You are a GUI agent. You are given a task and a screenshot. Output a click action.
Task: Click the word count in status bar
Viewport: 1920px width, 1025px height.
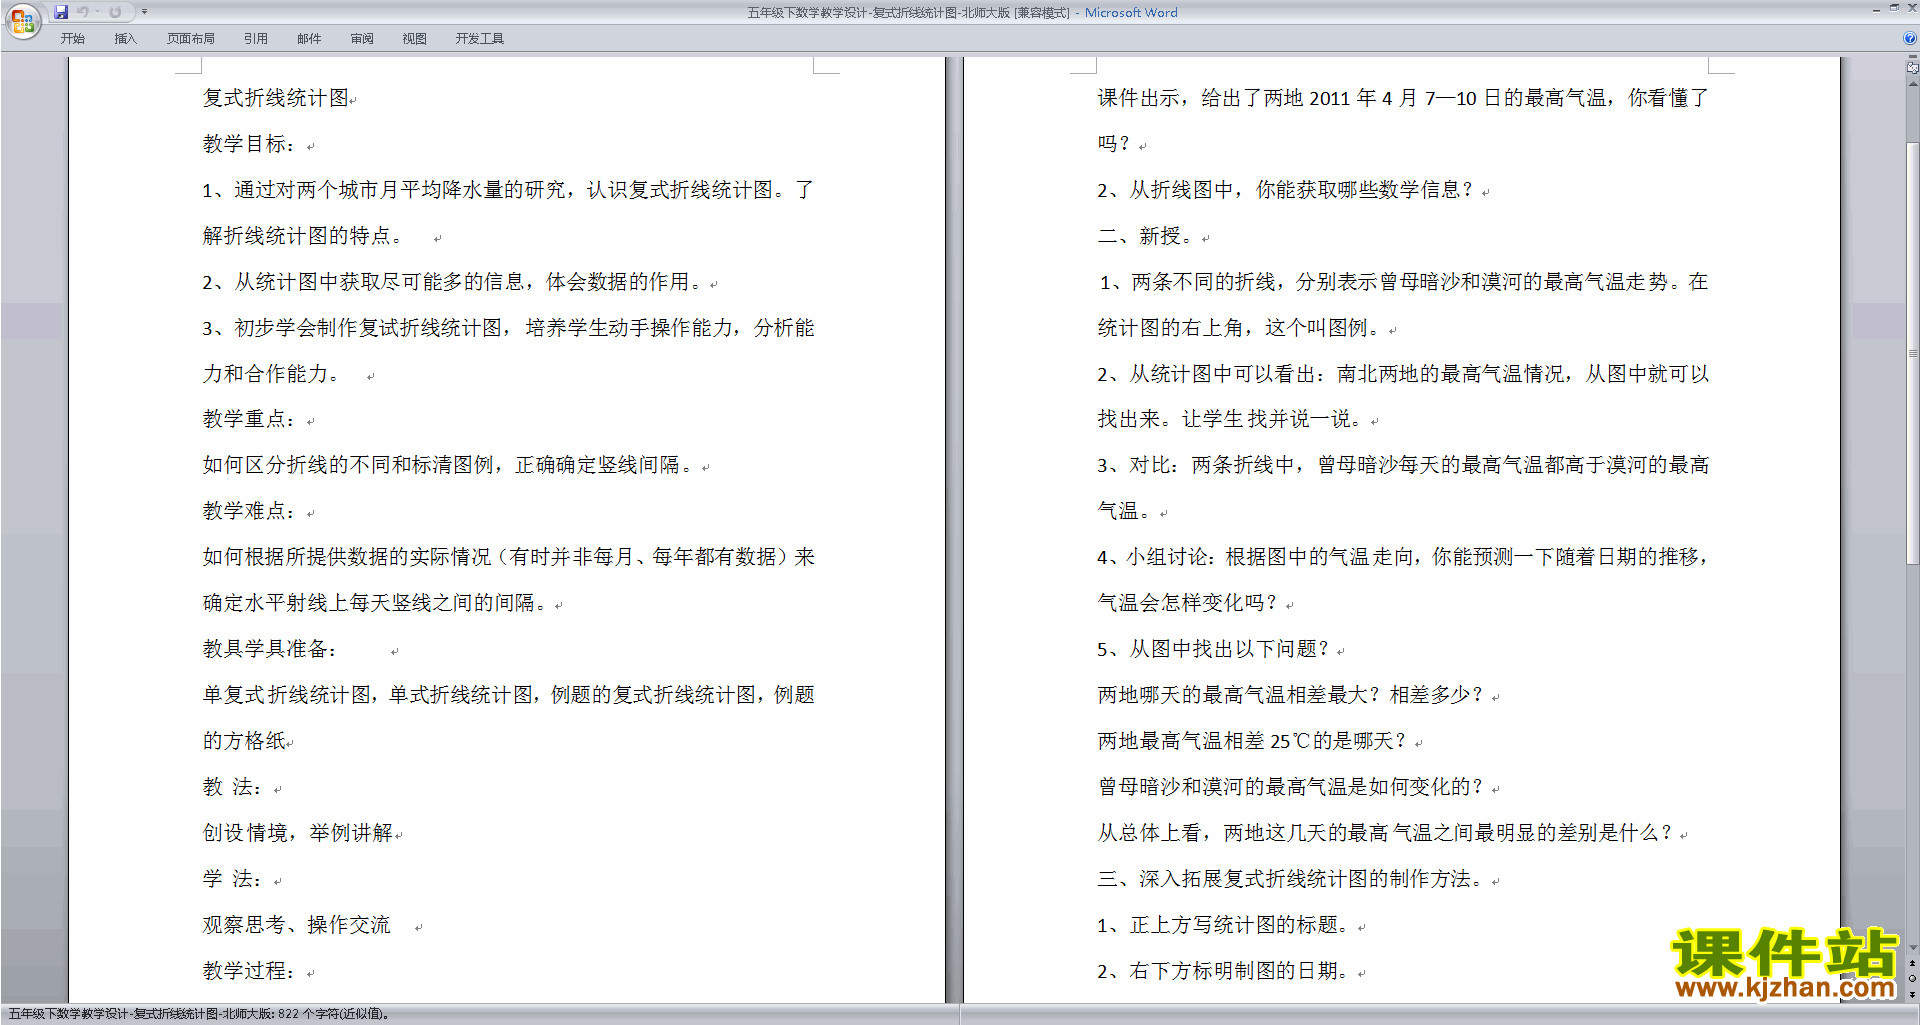point(333,1014)
